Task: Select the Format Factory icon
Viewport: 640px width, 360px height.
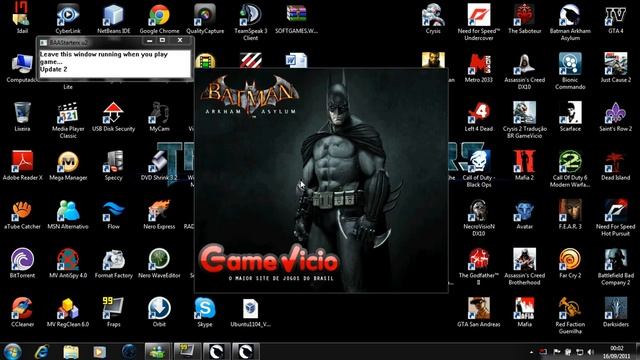Action: coord(113,261)
